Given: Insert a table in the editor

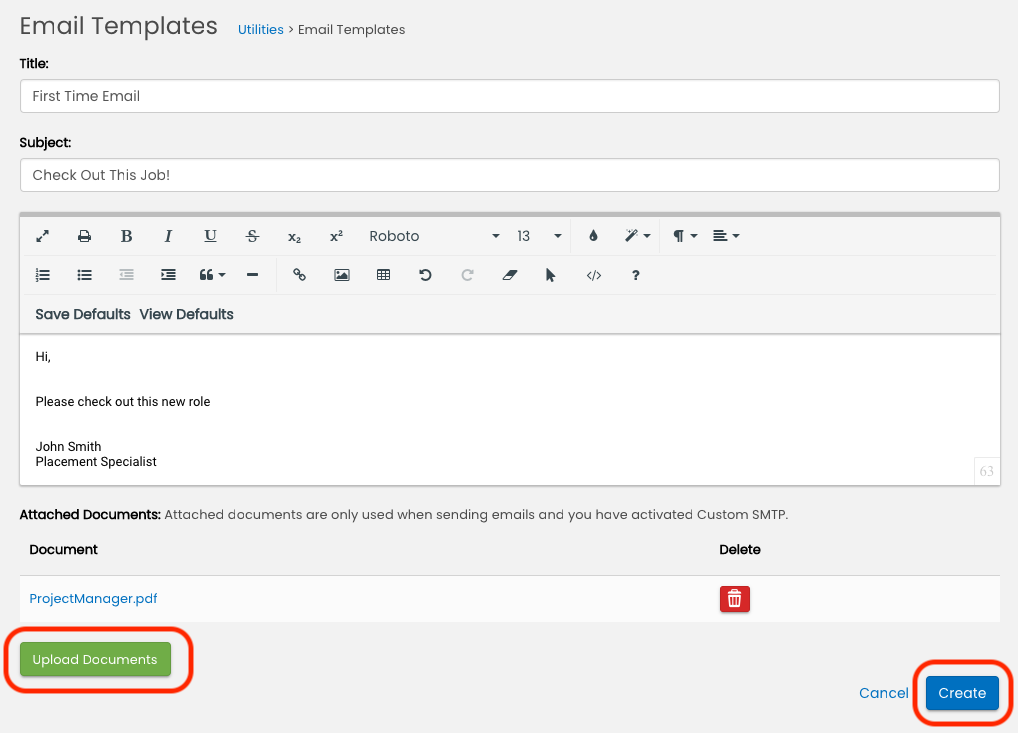Looking at the screenshot, I should (383, 275).
